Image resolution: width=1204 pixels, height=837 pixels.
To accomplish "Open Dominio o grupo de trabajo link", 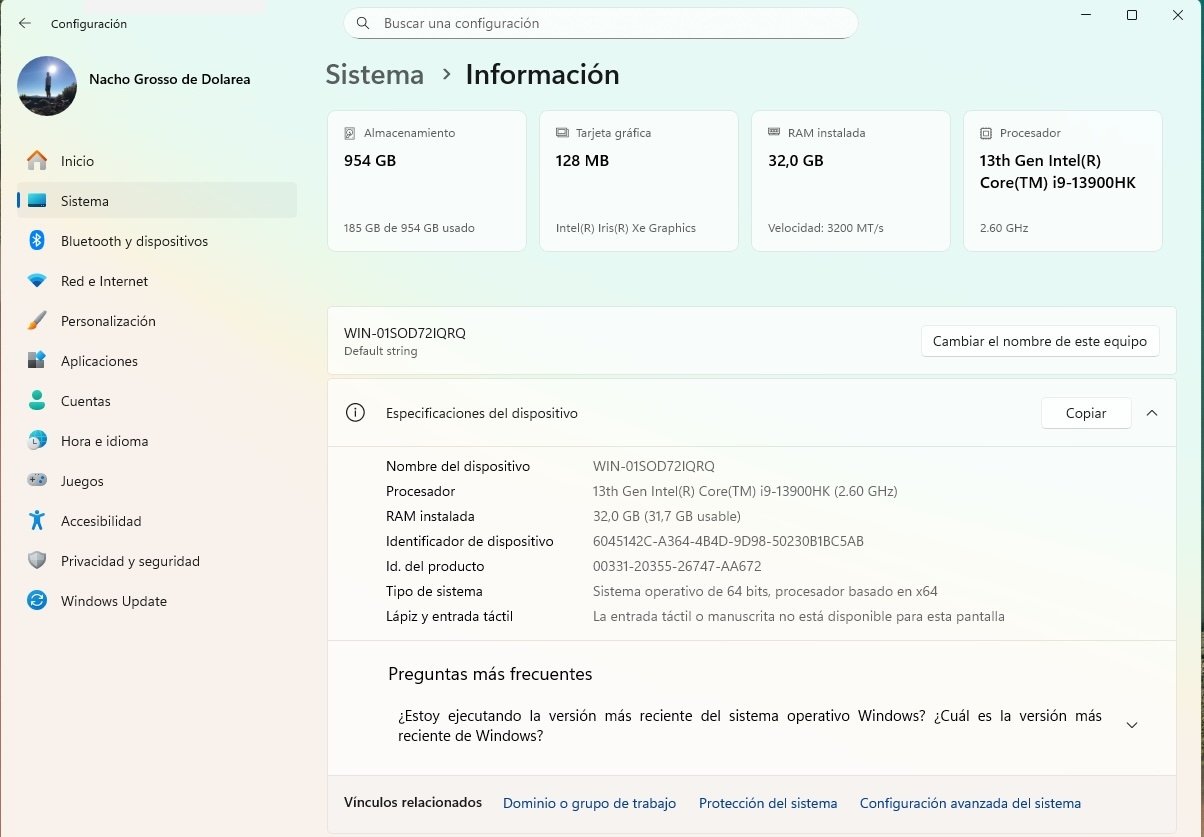I will click(x=589, y=803).
